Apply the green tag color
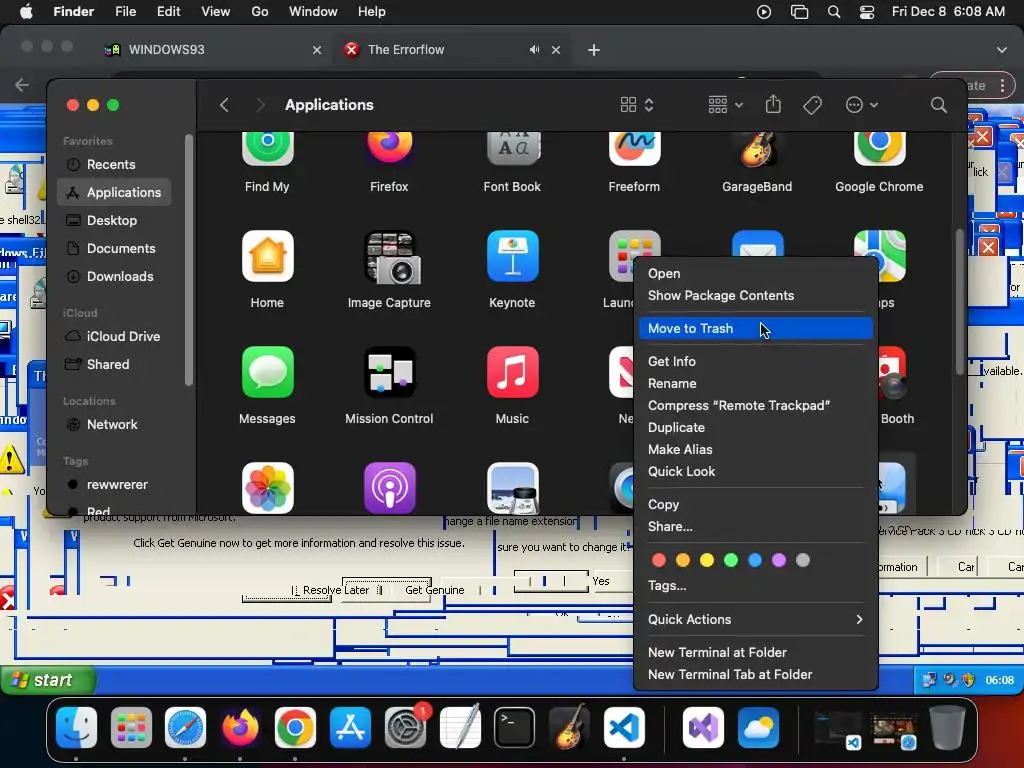1024x768 pixels. click(731, 560)
